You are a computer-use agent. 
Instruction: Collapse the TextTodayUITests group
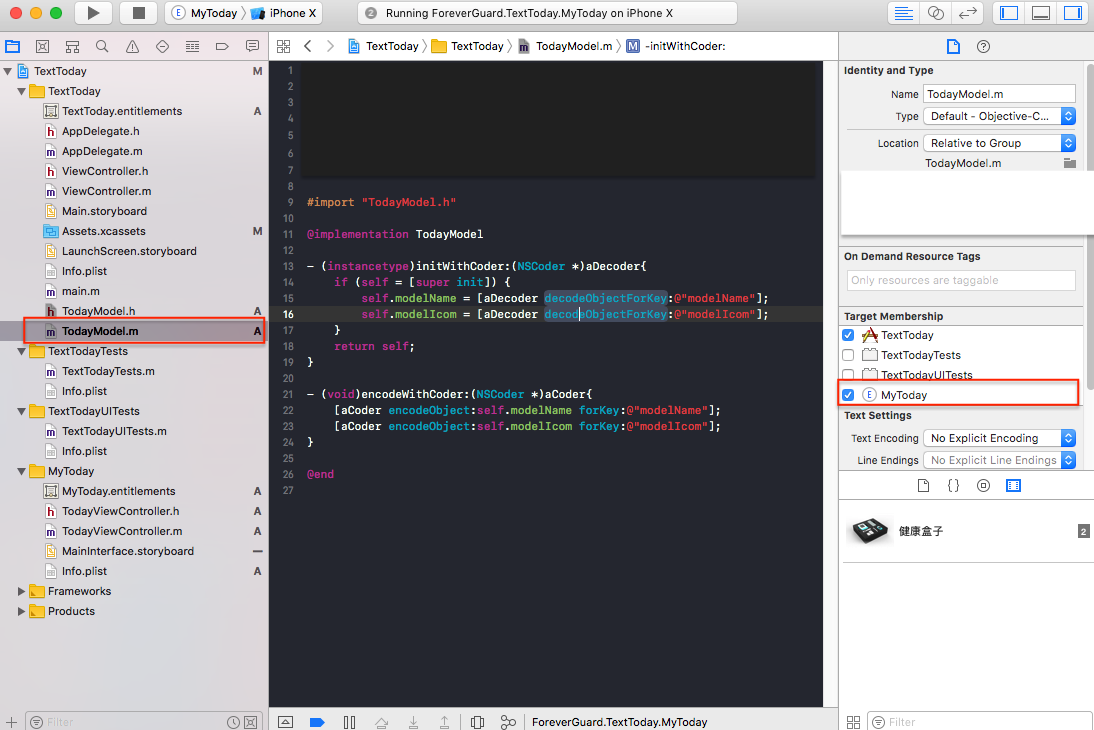[21, 412]
